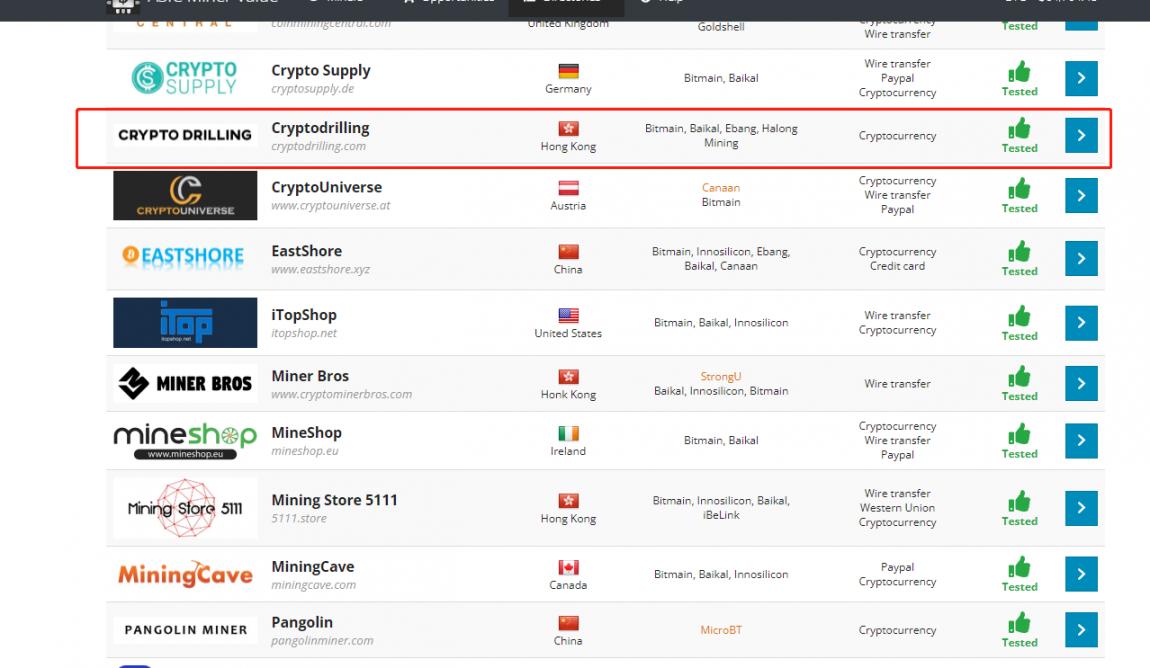The height and width of the screenshot is (668, 1150).
Task: Open MineShop details with blue arrow button
Action: click(1081, 440)
